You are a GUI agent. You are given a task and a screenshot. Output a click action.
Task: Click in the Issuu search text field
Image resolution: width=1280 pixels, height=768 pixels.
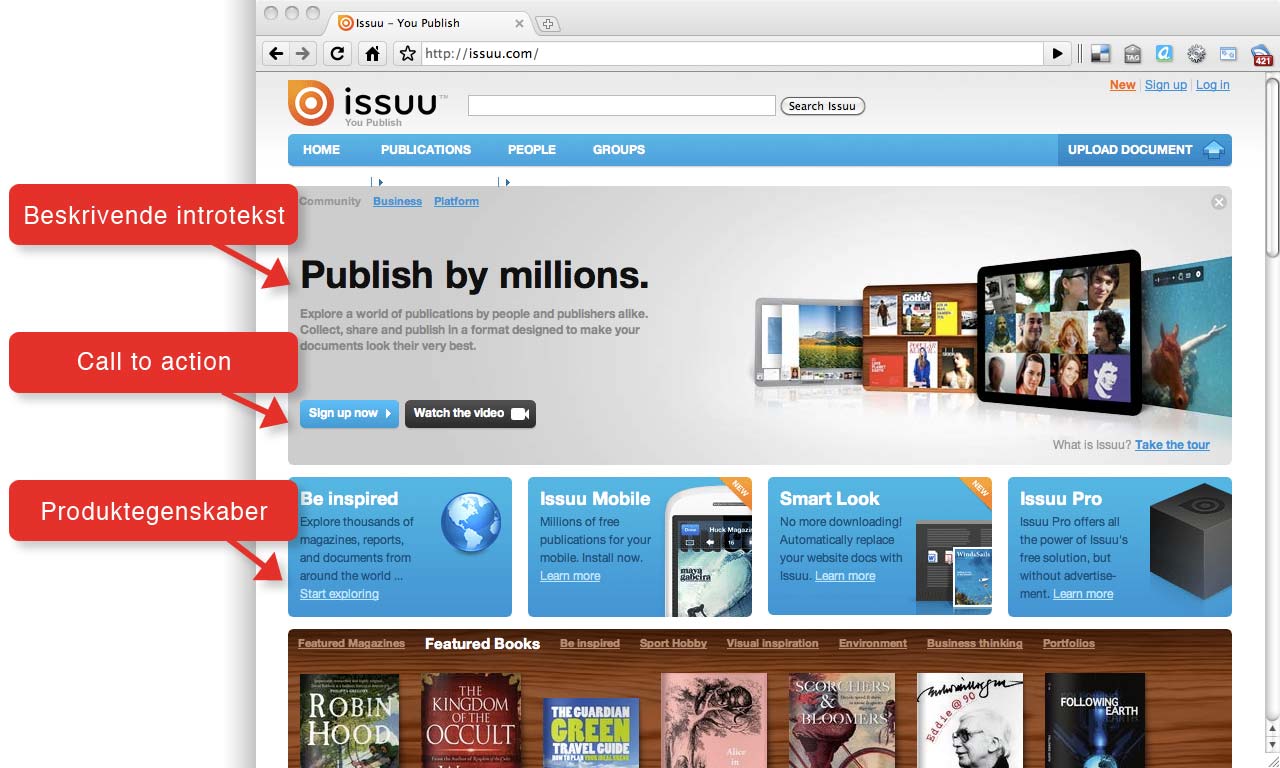[x=621, y=106]
